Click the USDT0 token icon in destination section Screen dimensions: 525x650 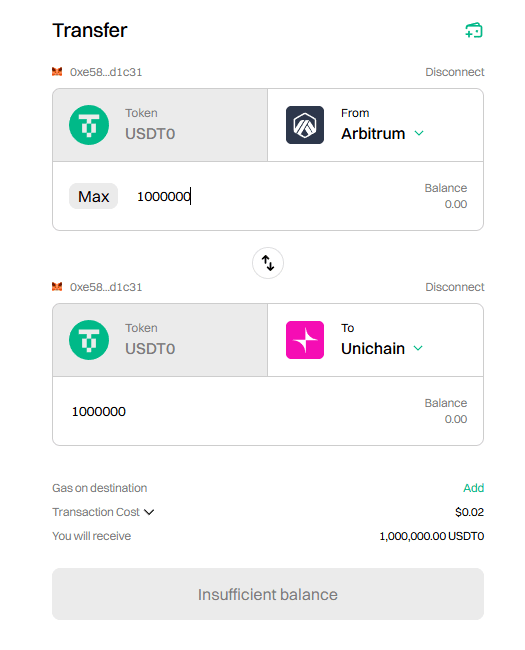click(x=89, y=340)
